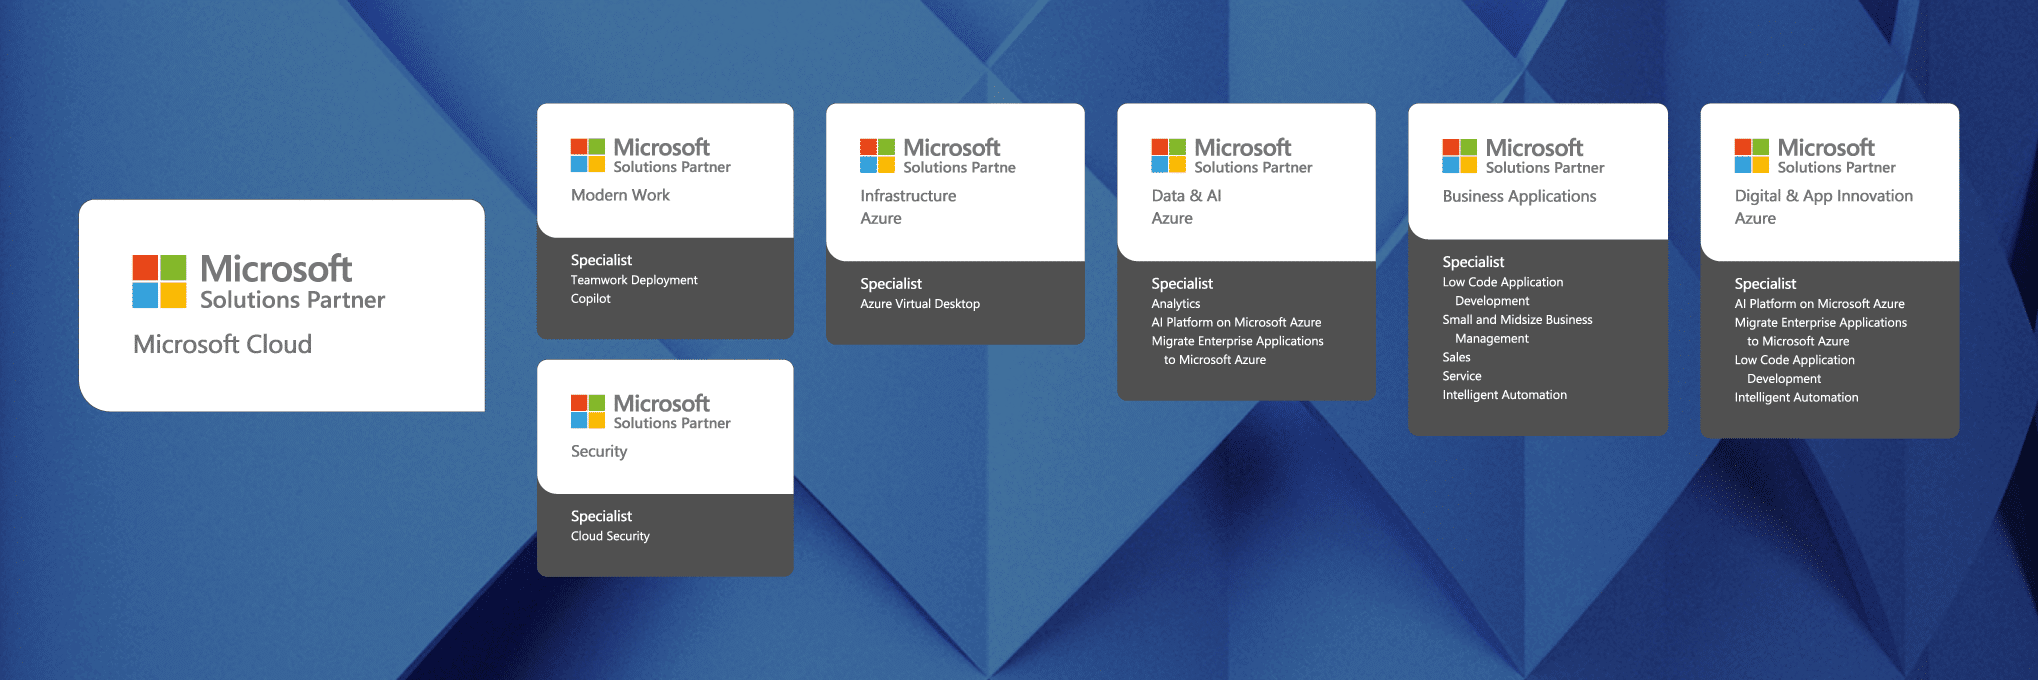
Task: Click 'Specialist' heading in Business Applications badge
Action: click(1473, 262)
